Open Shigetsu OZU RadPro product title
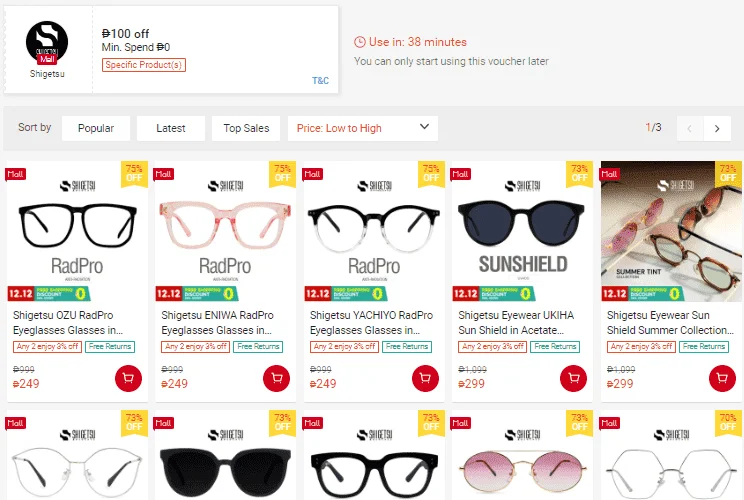This screenshot has height=500, width=744. [x=68, y=323]
